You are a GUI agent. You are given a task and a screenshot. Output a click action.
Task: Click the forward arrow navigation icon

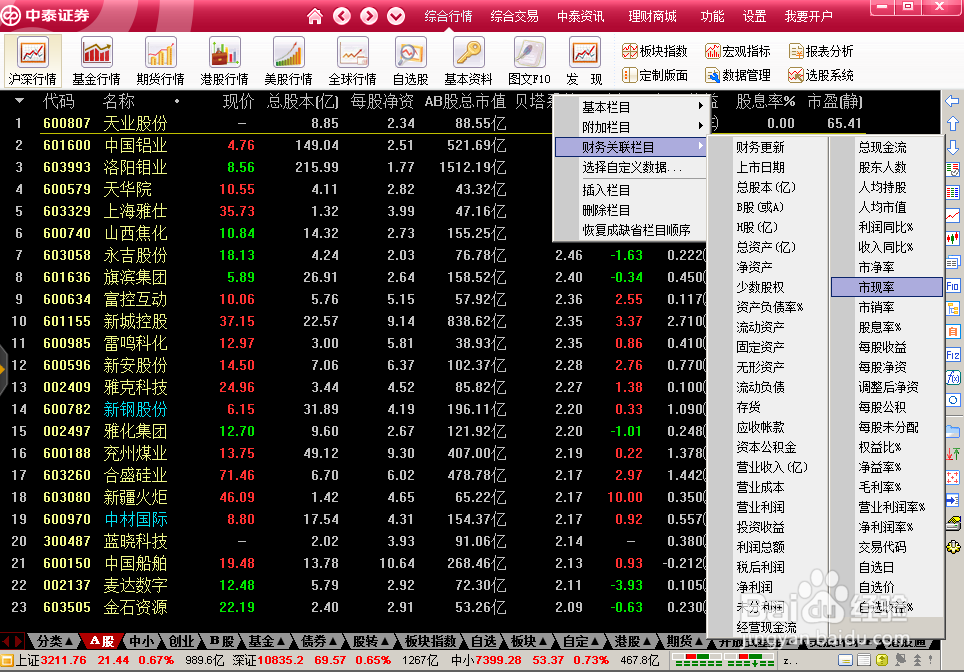pyautogui.click(x=369, y=16)
